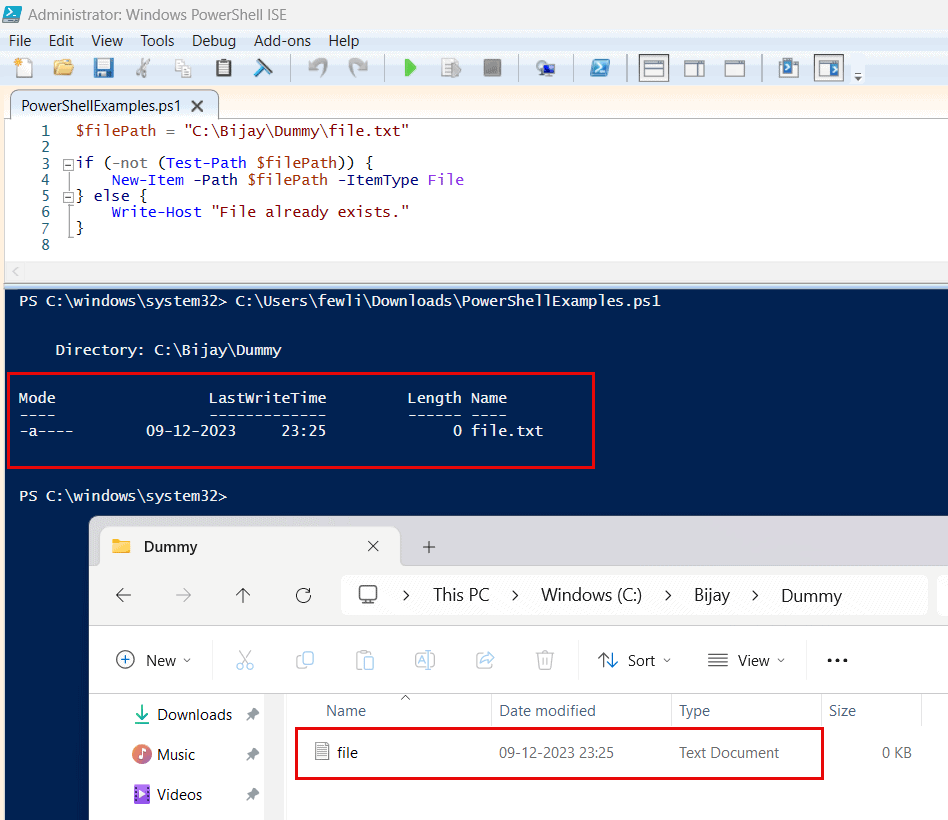Viewport: 948px width, 820px height.
Task: Share file.txt with the Share icon
Action: pos(484,660)
